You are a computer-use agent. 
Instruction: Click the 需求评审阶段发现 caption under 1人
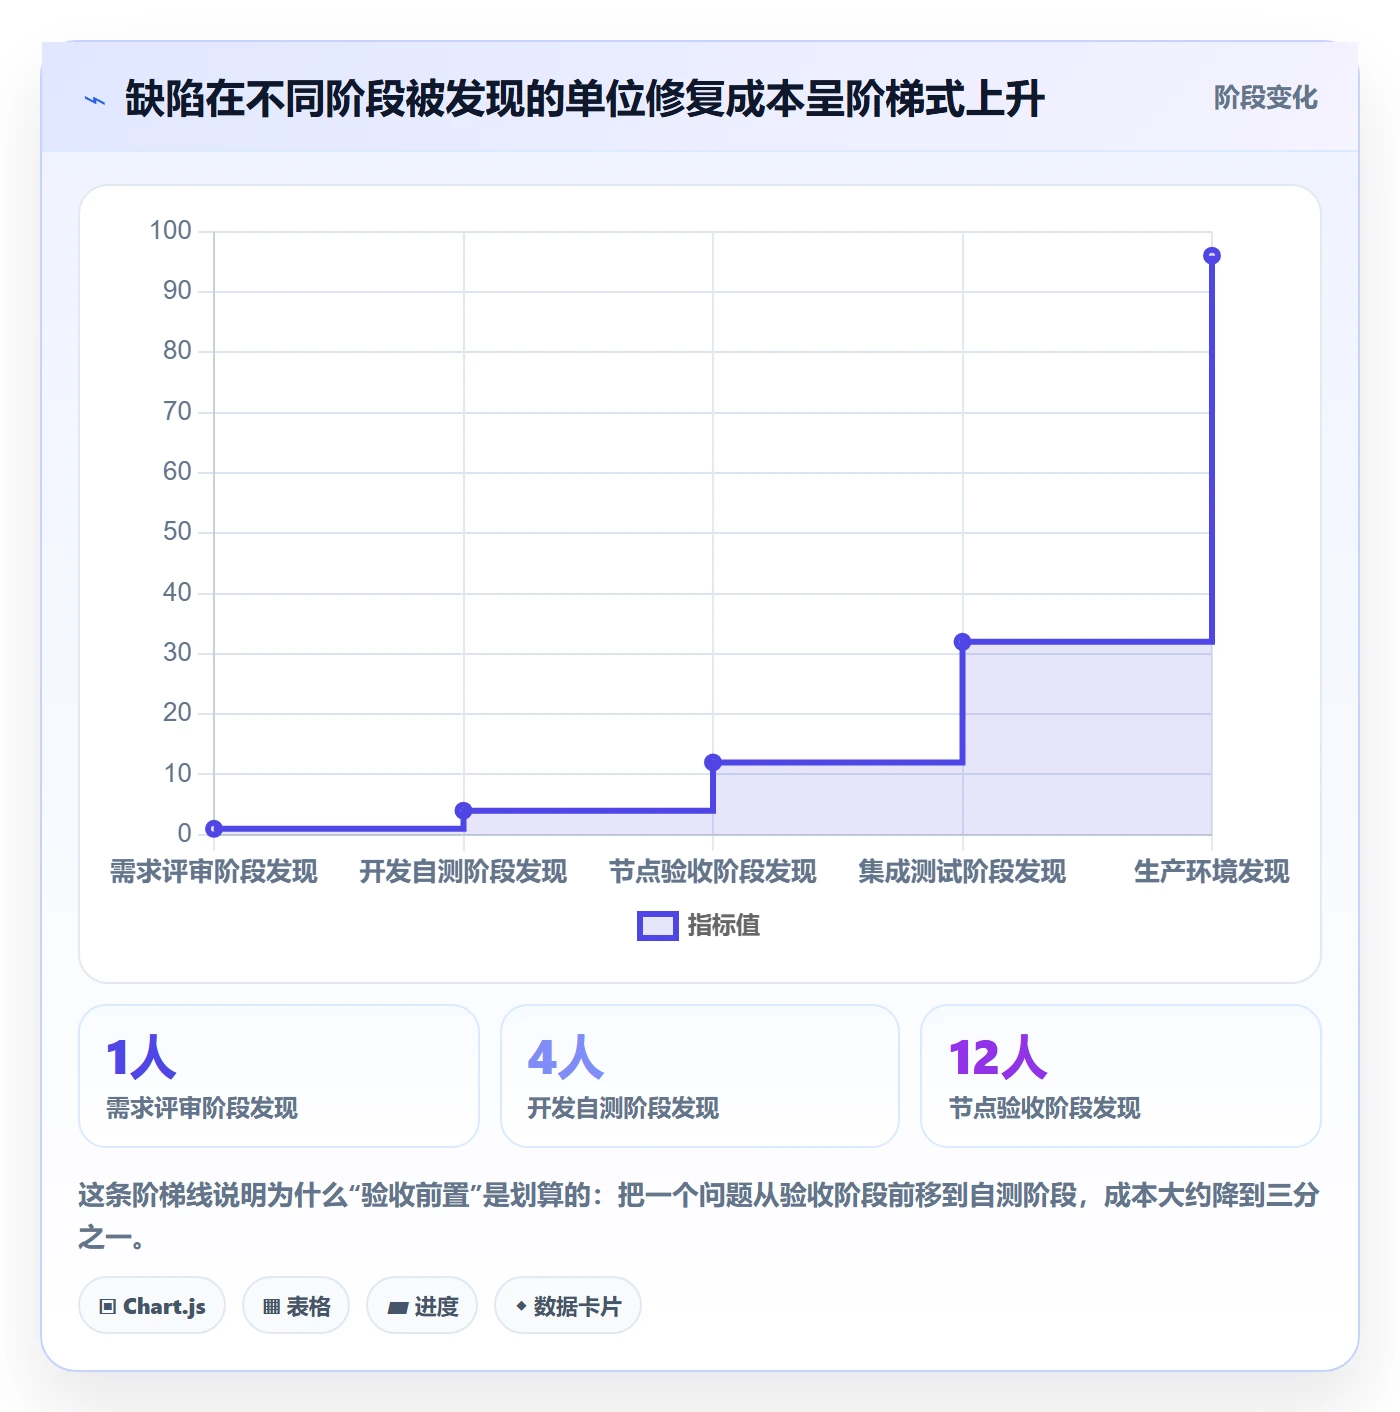pos(202,1108)
